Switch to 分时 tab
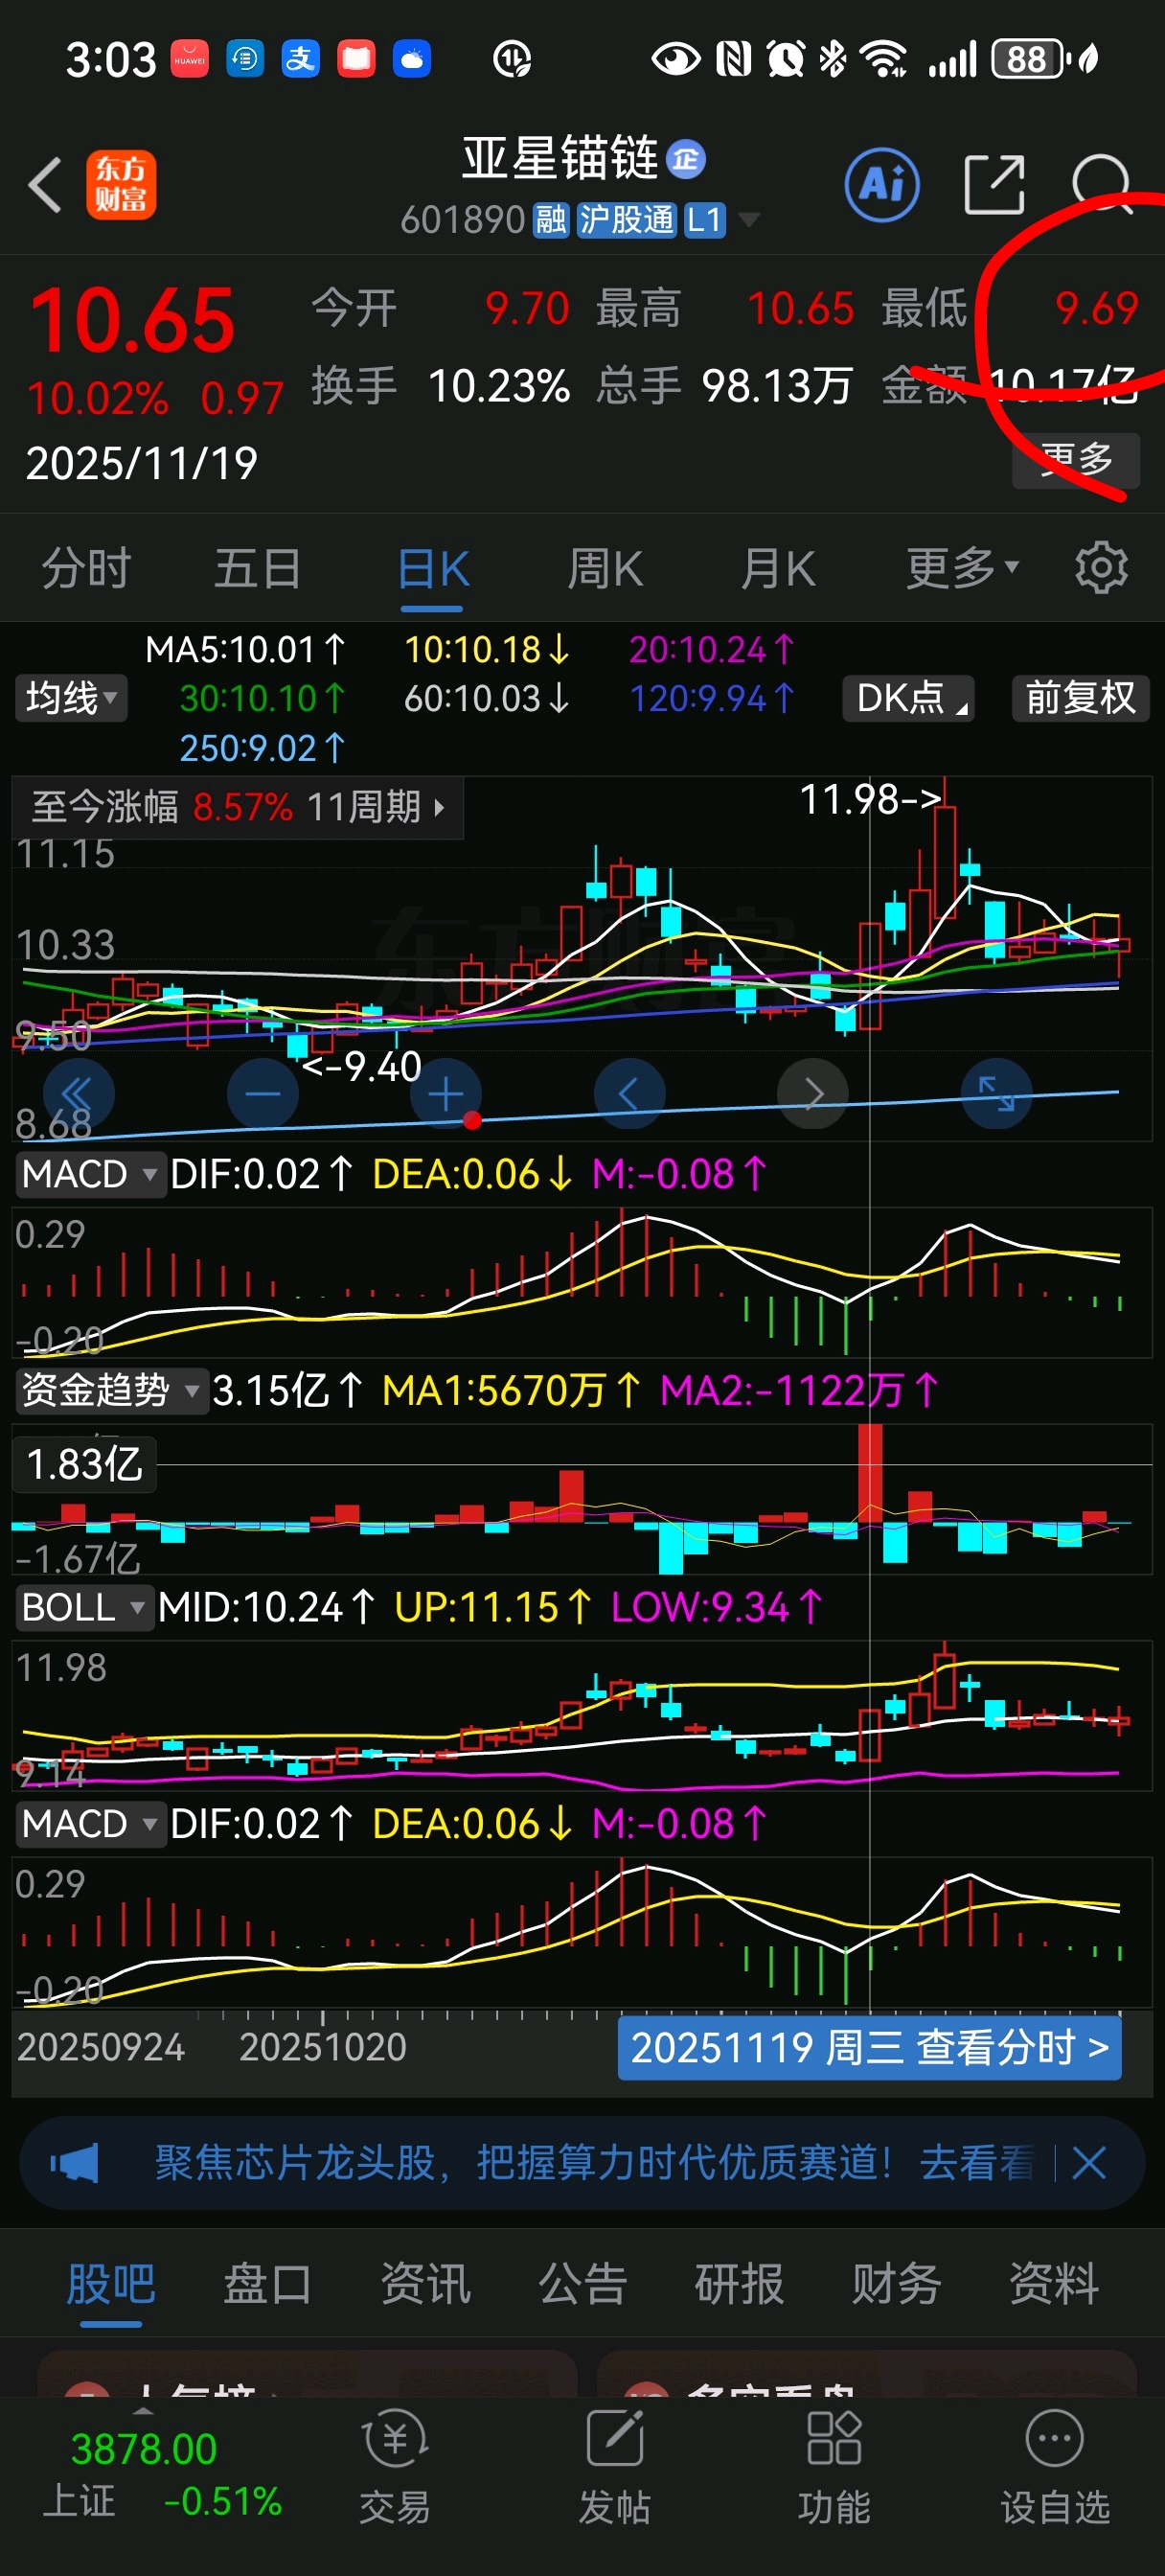The width and height of the screenshot is (1165, 2576). 86,568
